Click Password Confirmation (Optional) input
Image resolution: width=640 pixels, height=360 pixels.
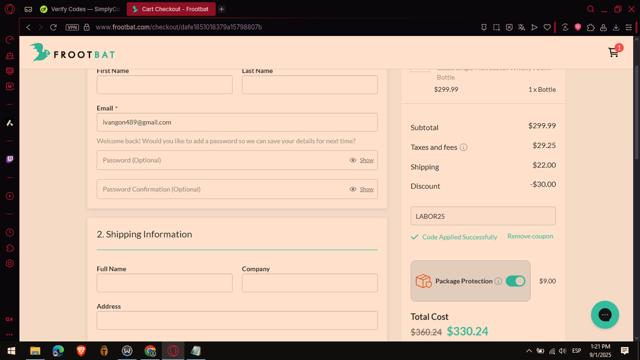tap(237, 189)
